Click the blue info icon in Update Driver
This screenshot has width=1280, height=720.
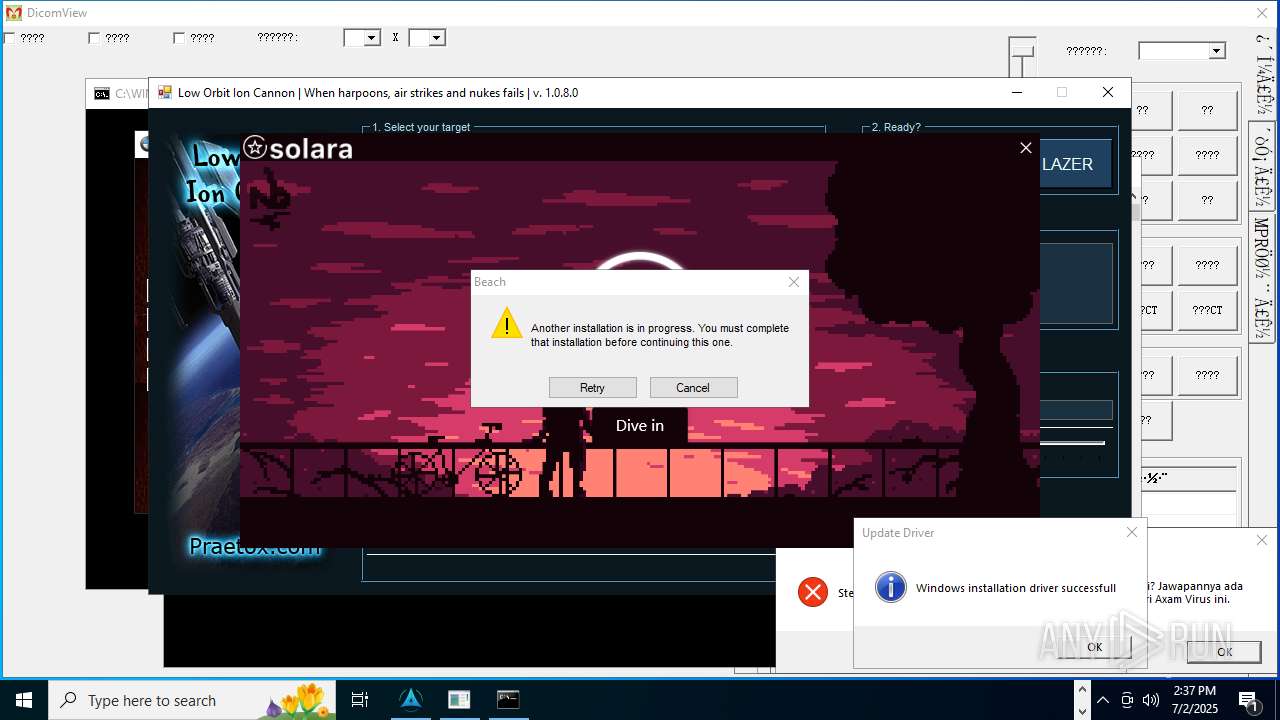pos(890,587)
